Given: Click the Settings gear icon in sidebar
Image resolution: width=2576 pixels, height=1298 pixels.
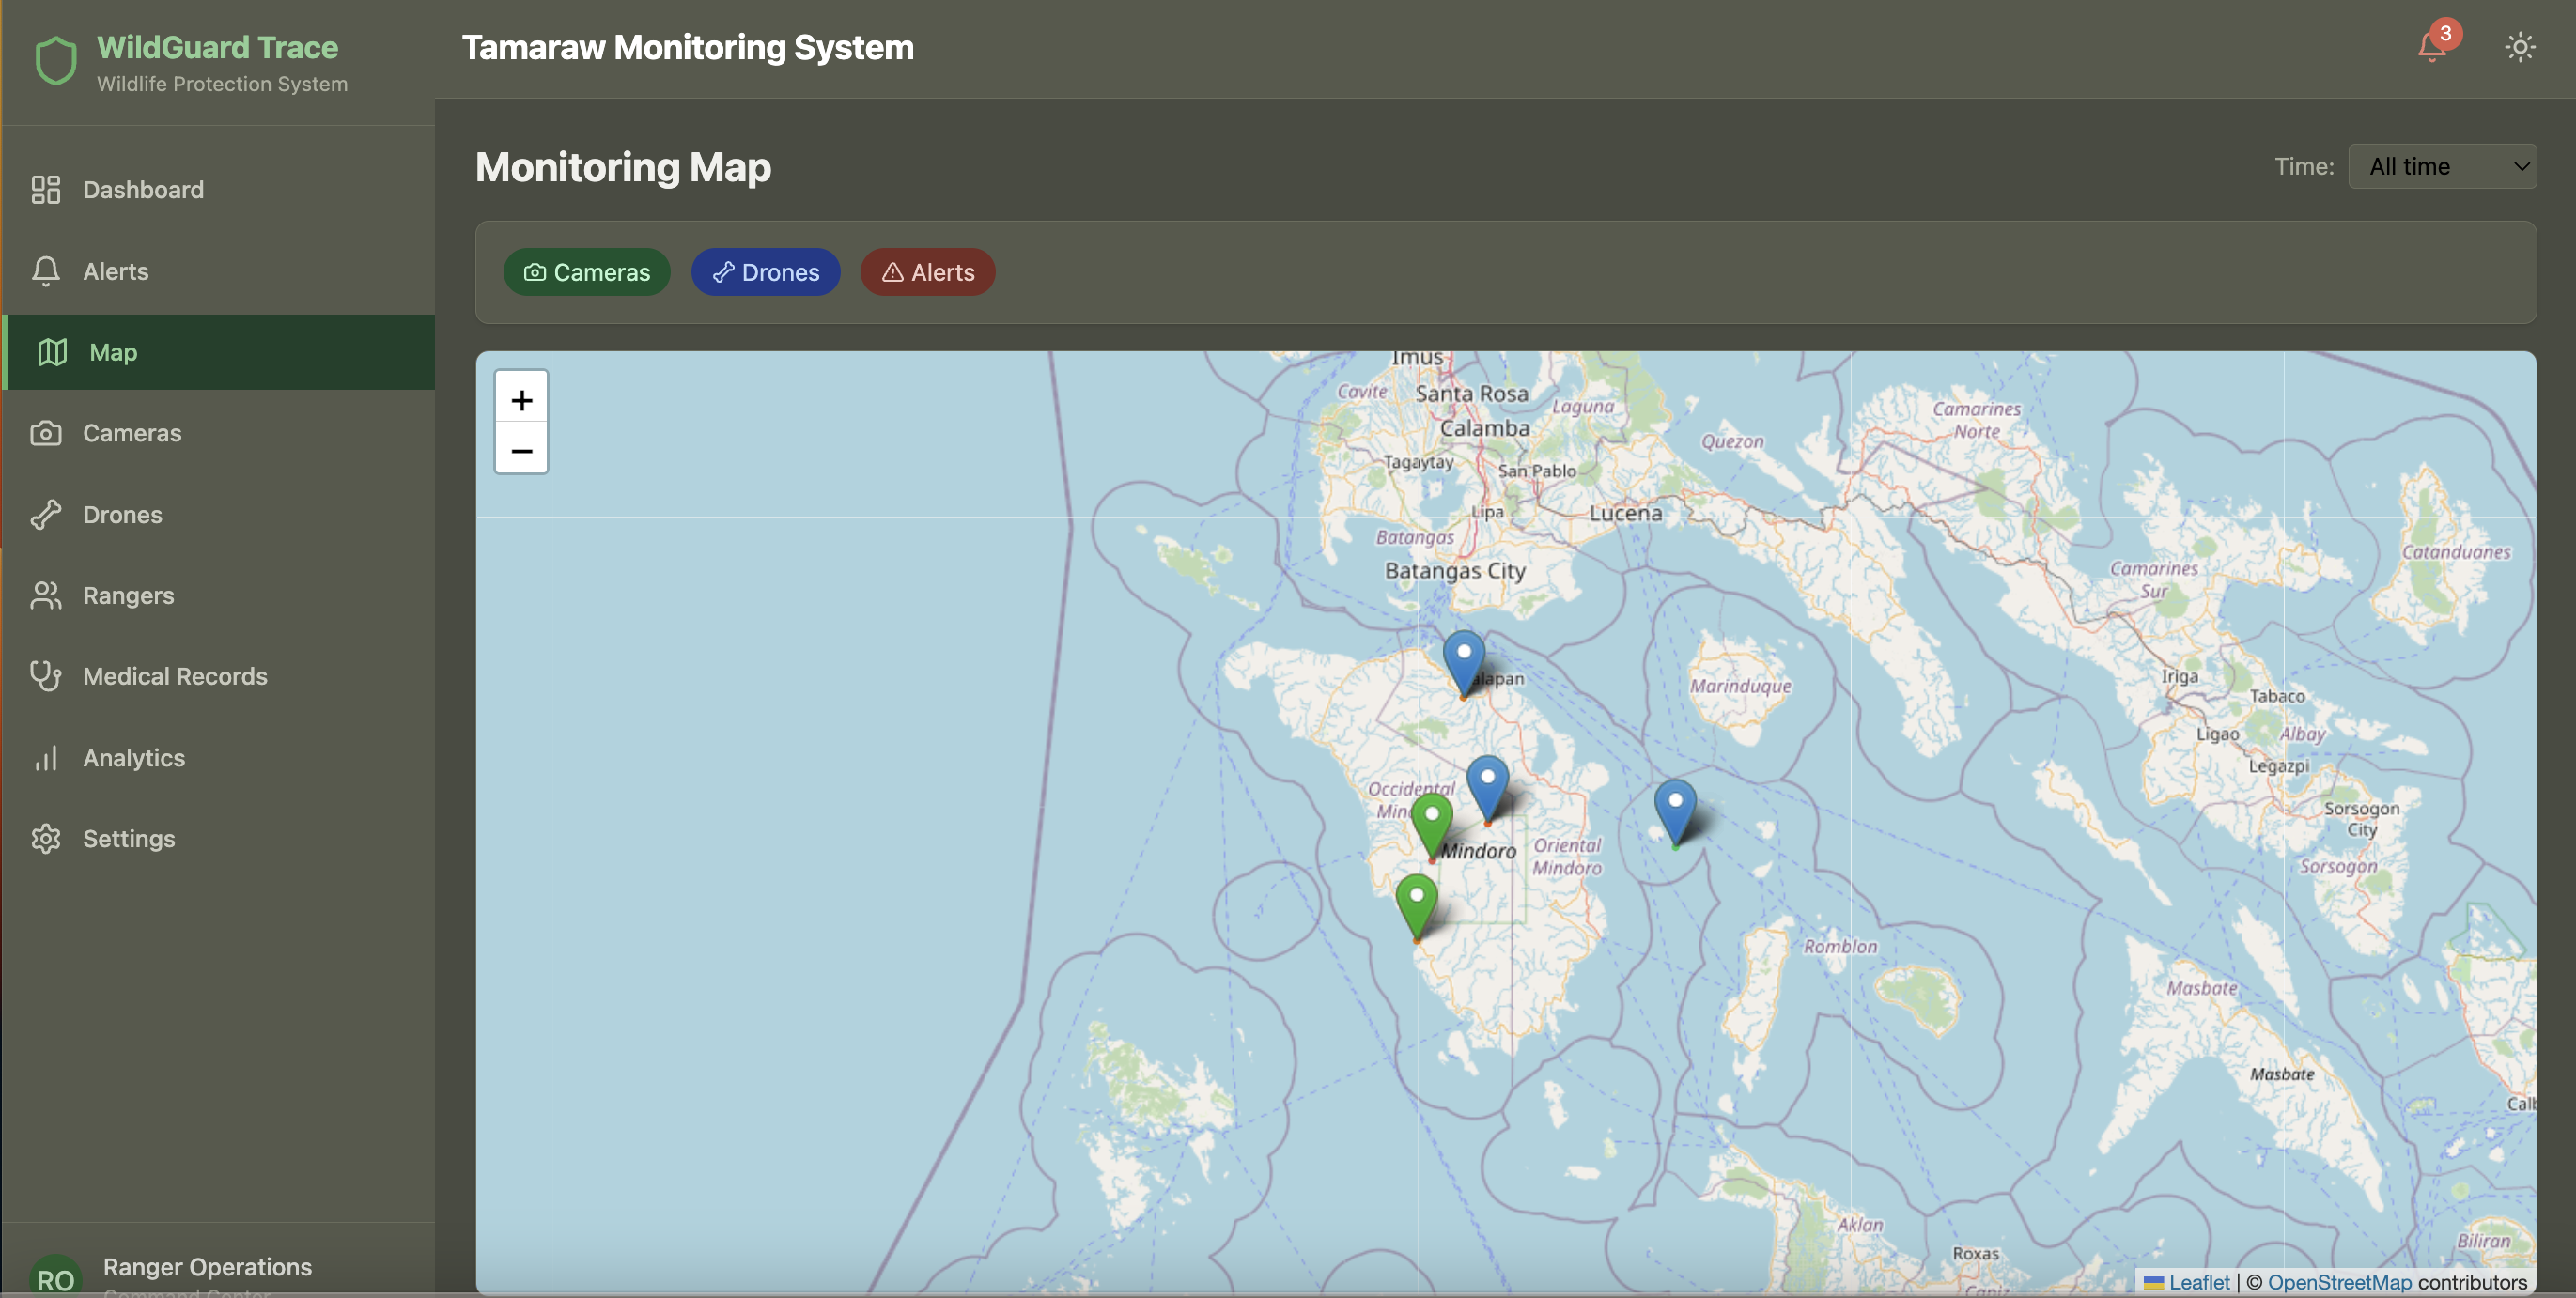Looking at the screenshot, I should click(x=46, y=839).
